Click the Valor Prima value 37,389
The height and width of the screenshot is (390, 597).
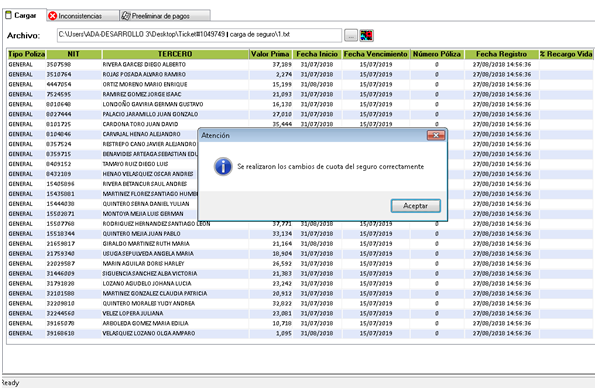point(282,64)
